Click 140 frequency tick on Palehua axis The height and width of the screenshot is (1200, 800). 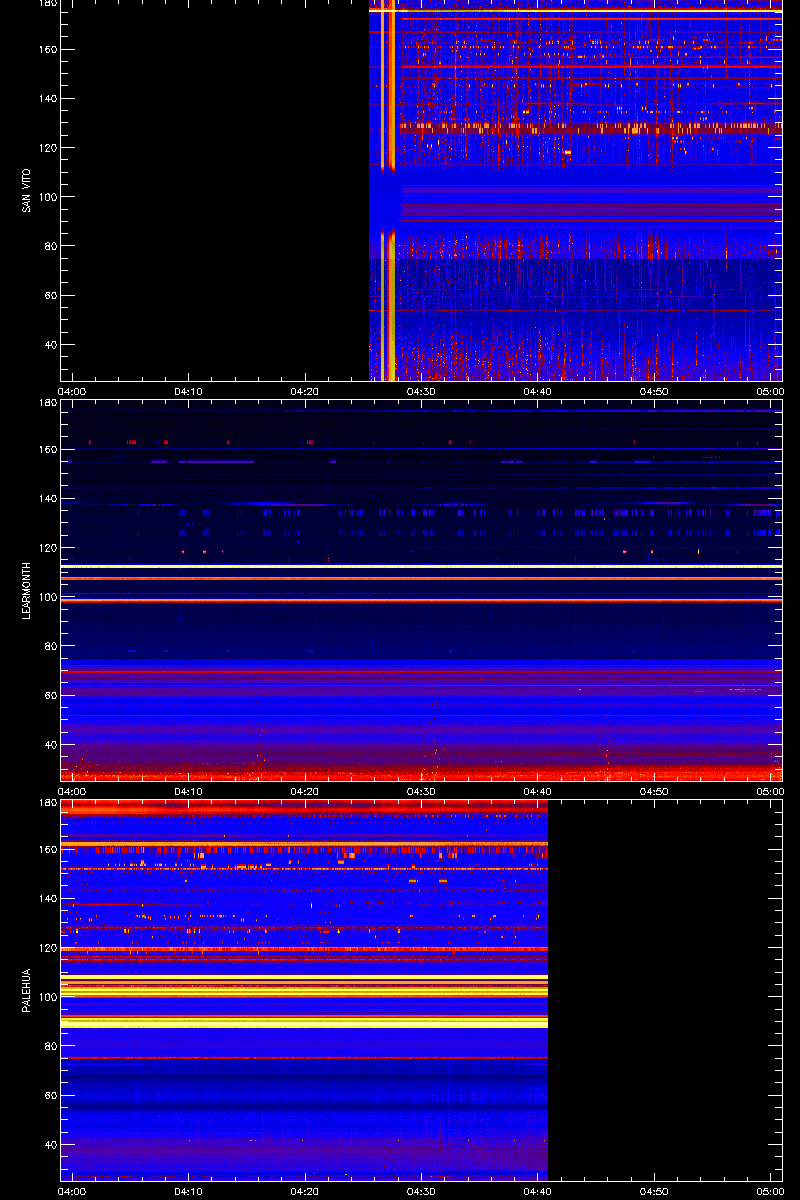(46, 899)
